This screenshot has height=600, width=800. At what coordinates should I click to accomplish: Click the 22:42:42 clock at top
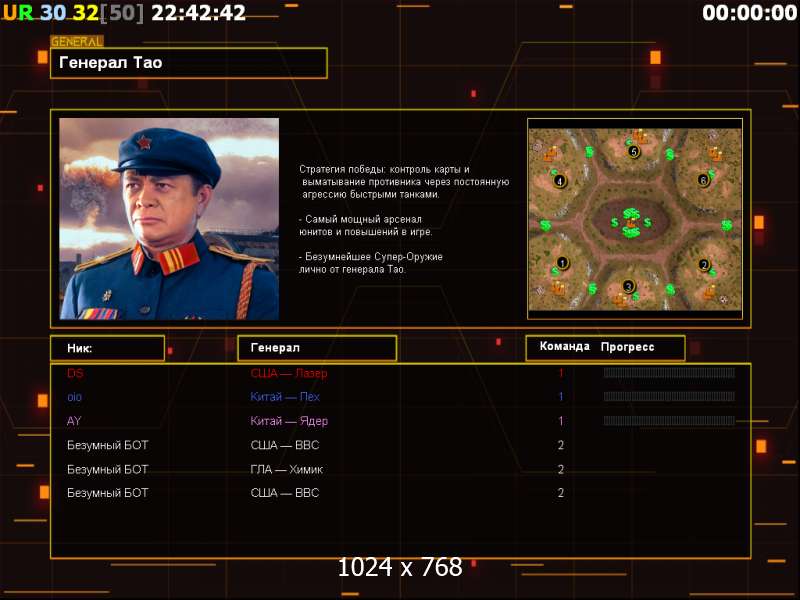tap(198, 13)
